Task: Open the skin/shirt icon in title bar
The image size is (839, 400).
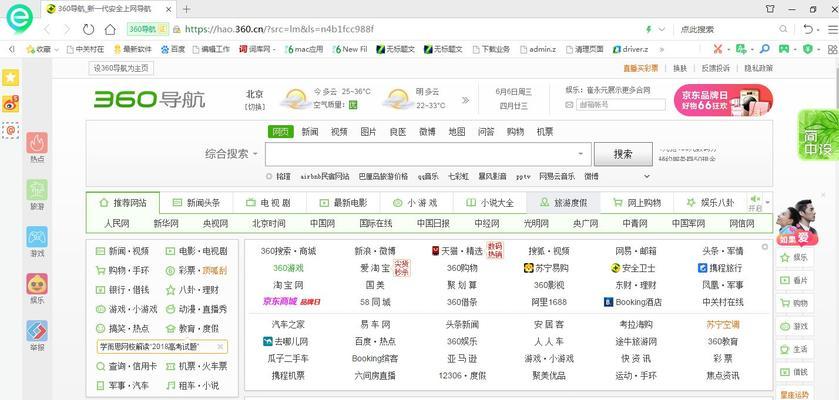Action: [x=770, y=9]
